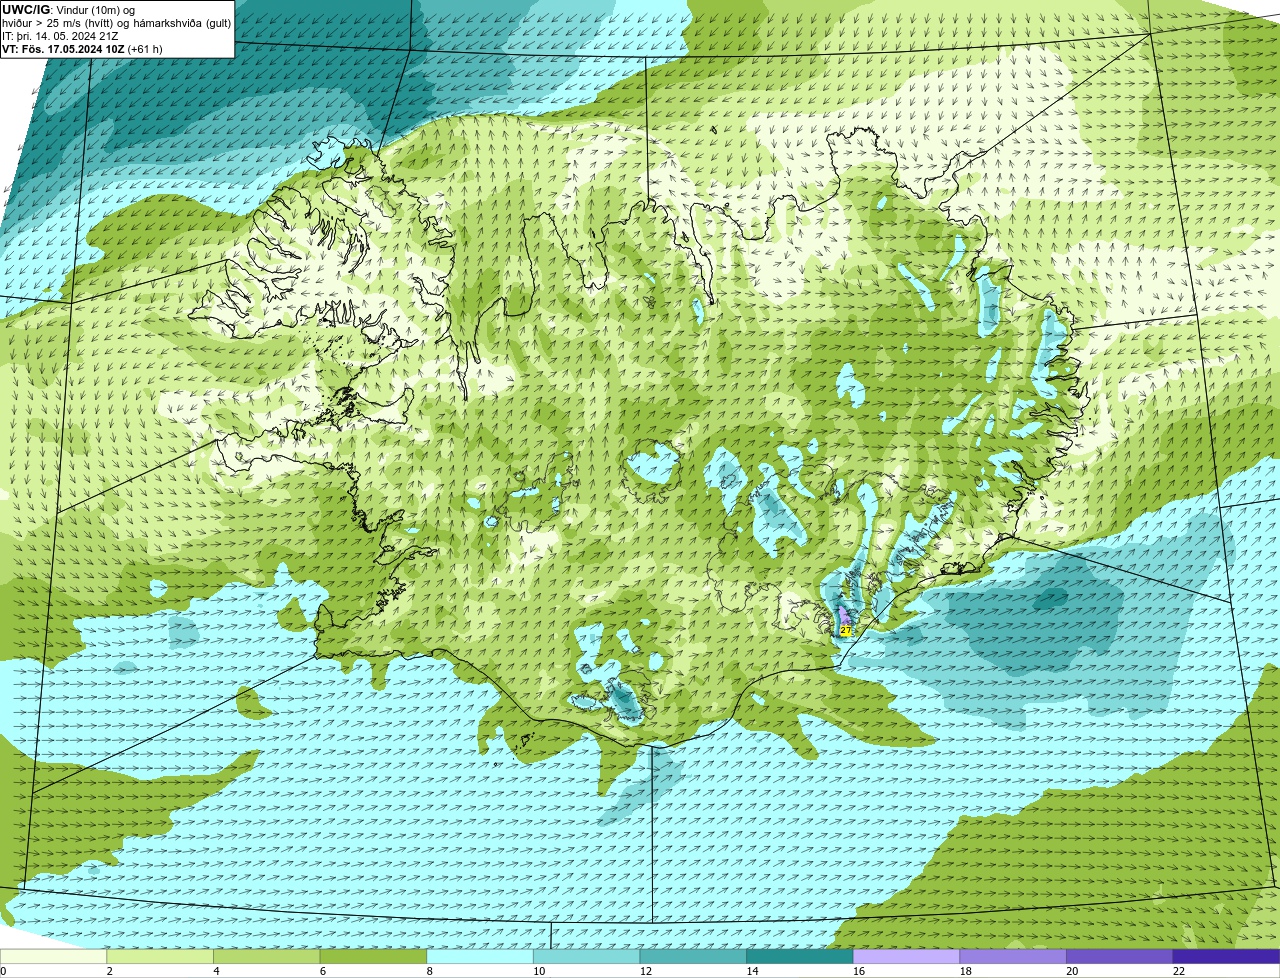Screen dimensions: 1280x978
Task: Click the IT: þri. 14.05.2024 21Z line
Action: (x=60, y=36)
